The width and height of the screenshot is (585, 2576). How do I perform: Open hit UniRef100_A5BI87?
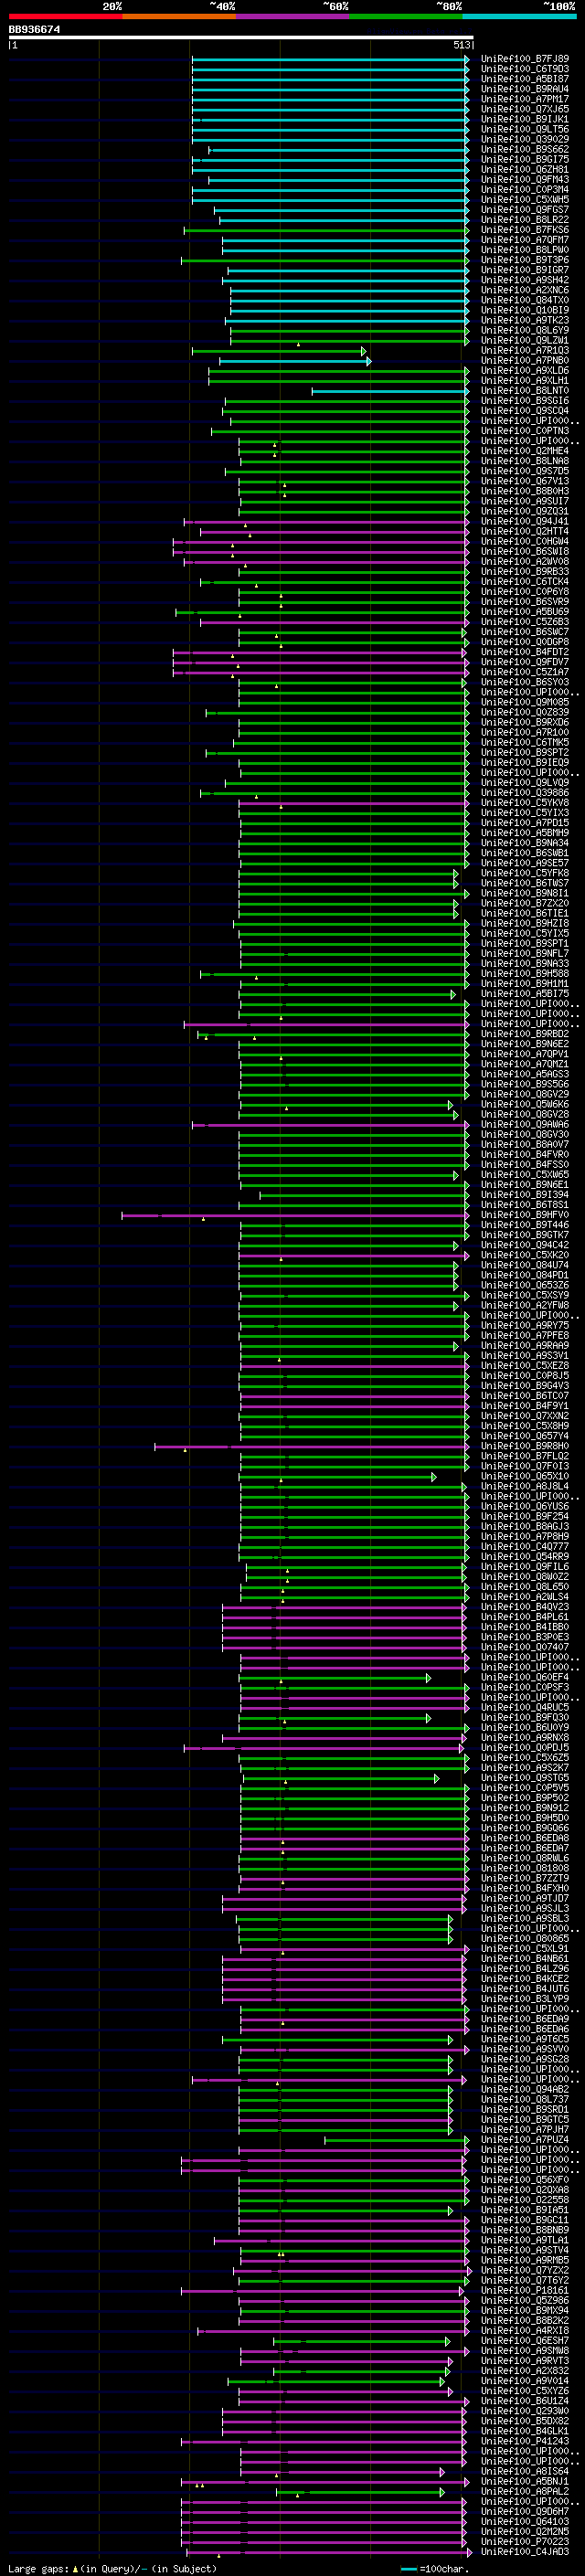[x=525, y=79]
